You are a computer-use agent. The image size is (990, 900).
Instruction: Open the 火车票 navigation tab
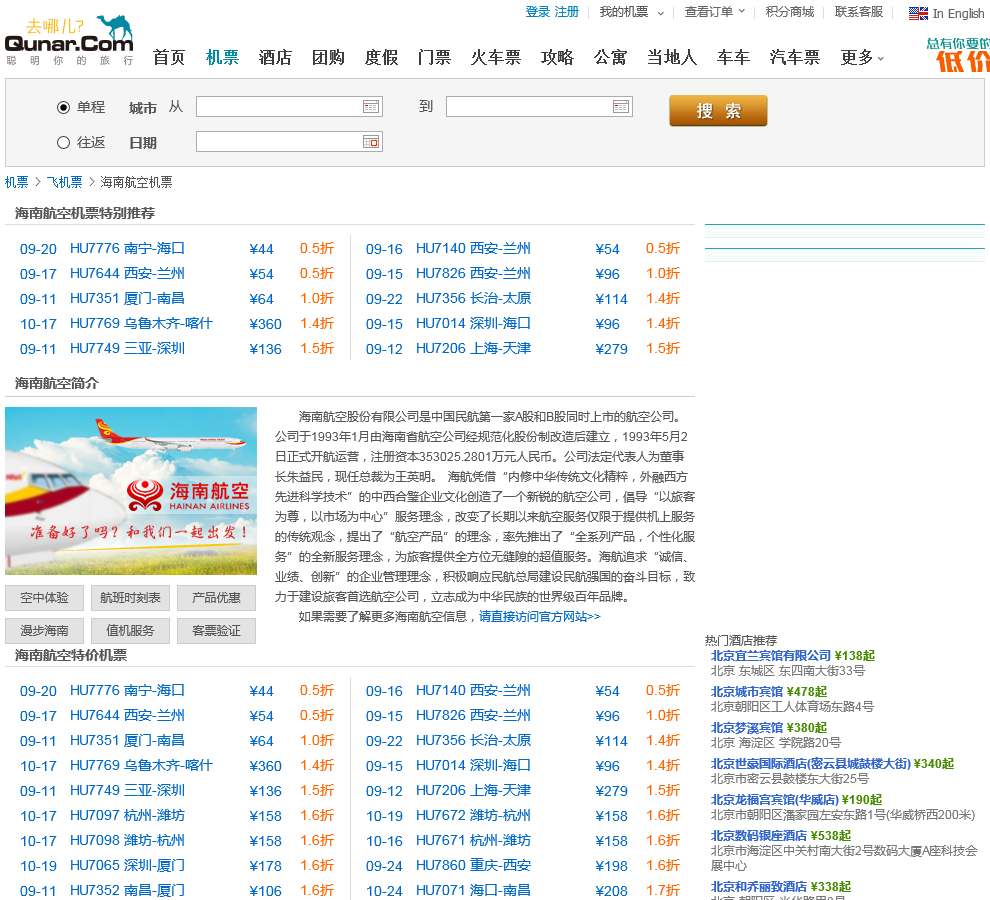tap(496, 57)
